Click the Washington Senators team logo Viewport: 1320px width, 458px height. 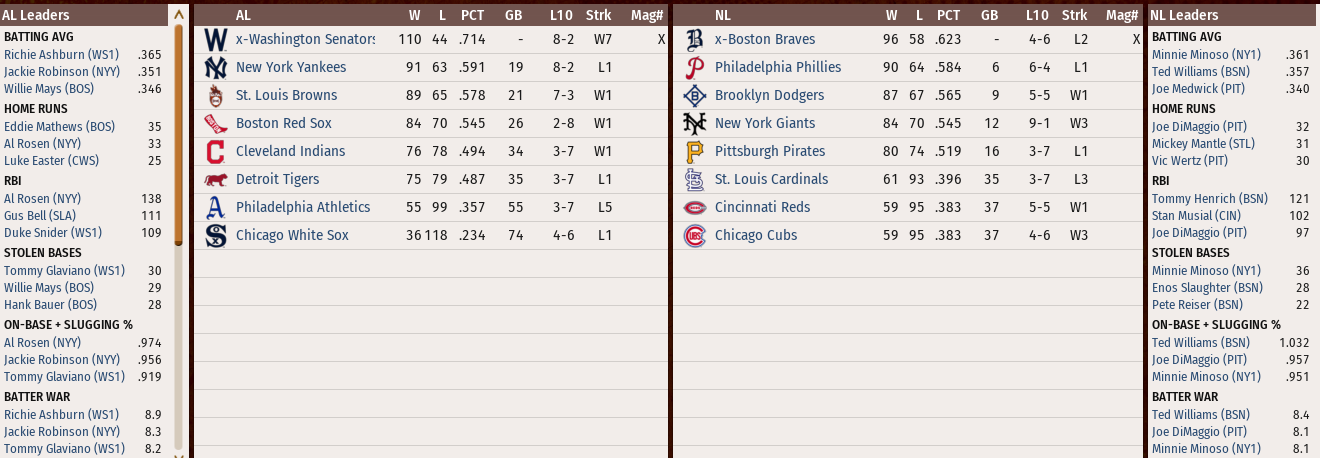point(215,40)
